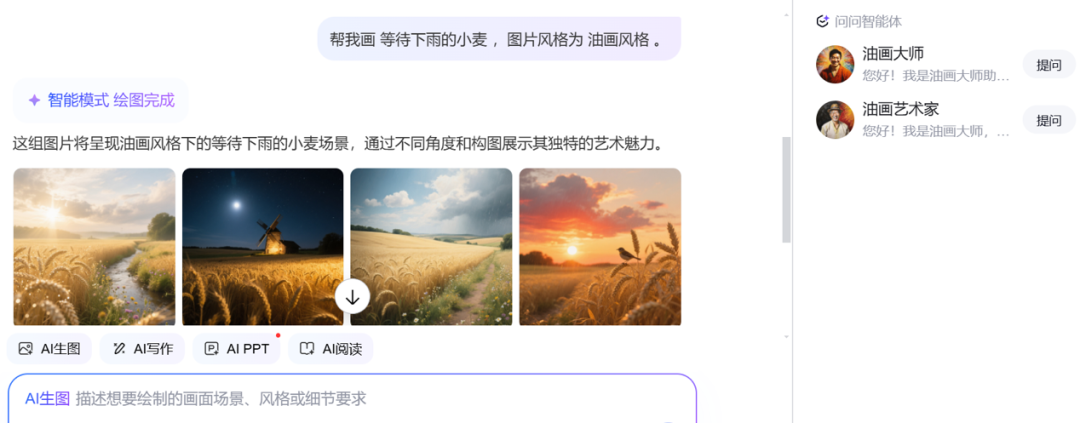The height and width of the screenshot is (423, 1080).
Task: Focus the AI生图 description input field
Action: [352, 398]
